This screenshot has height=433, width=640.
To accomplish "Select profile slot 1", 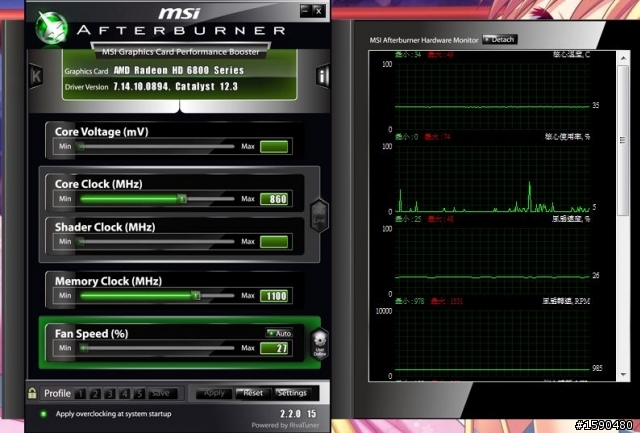I will pos(81,393).
